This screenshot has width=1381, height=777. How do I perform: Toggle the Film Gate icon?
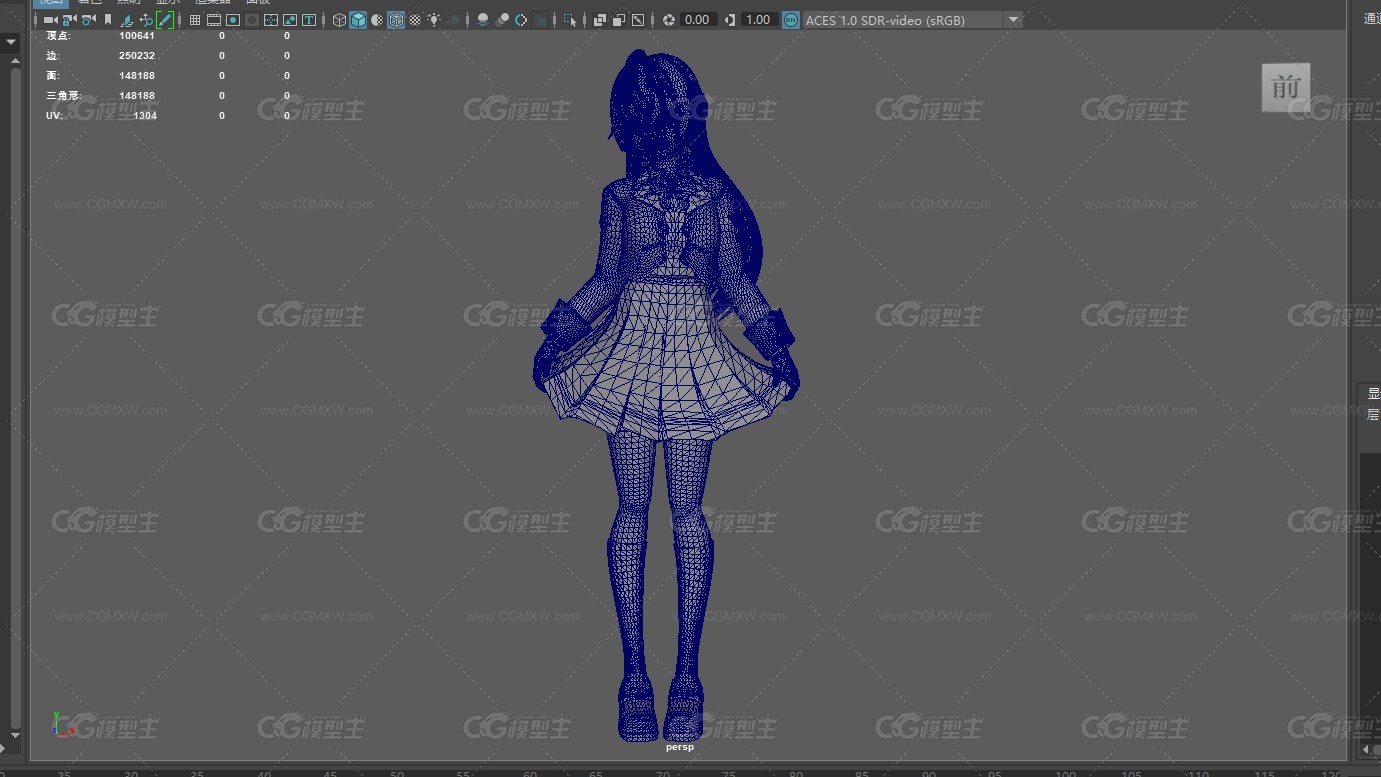214,20
